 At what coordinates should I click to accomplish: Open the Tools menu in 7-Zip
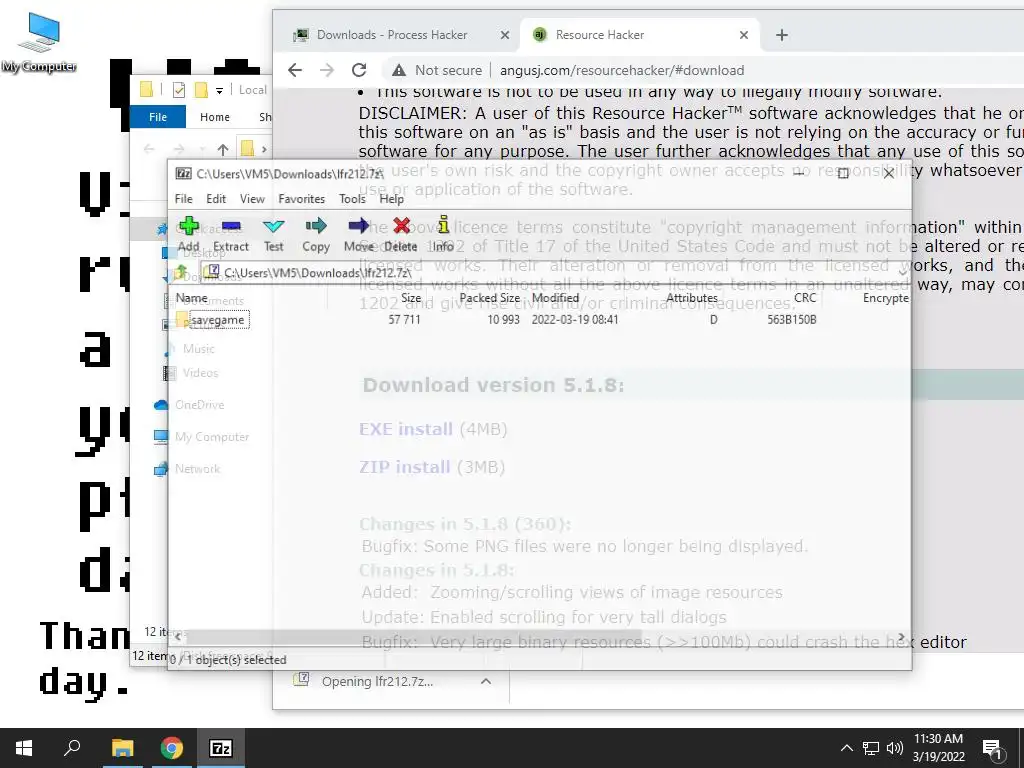[x=352, y=199]
